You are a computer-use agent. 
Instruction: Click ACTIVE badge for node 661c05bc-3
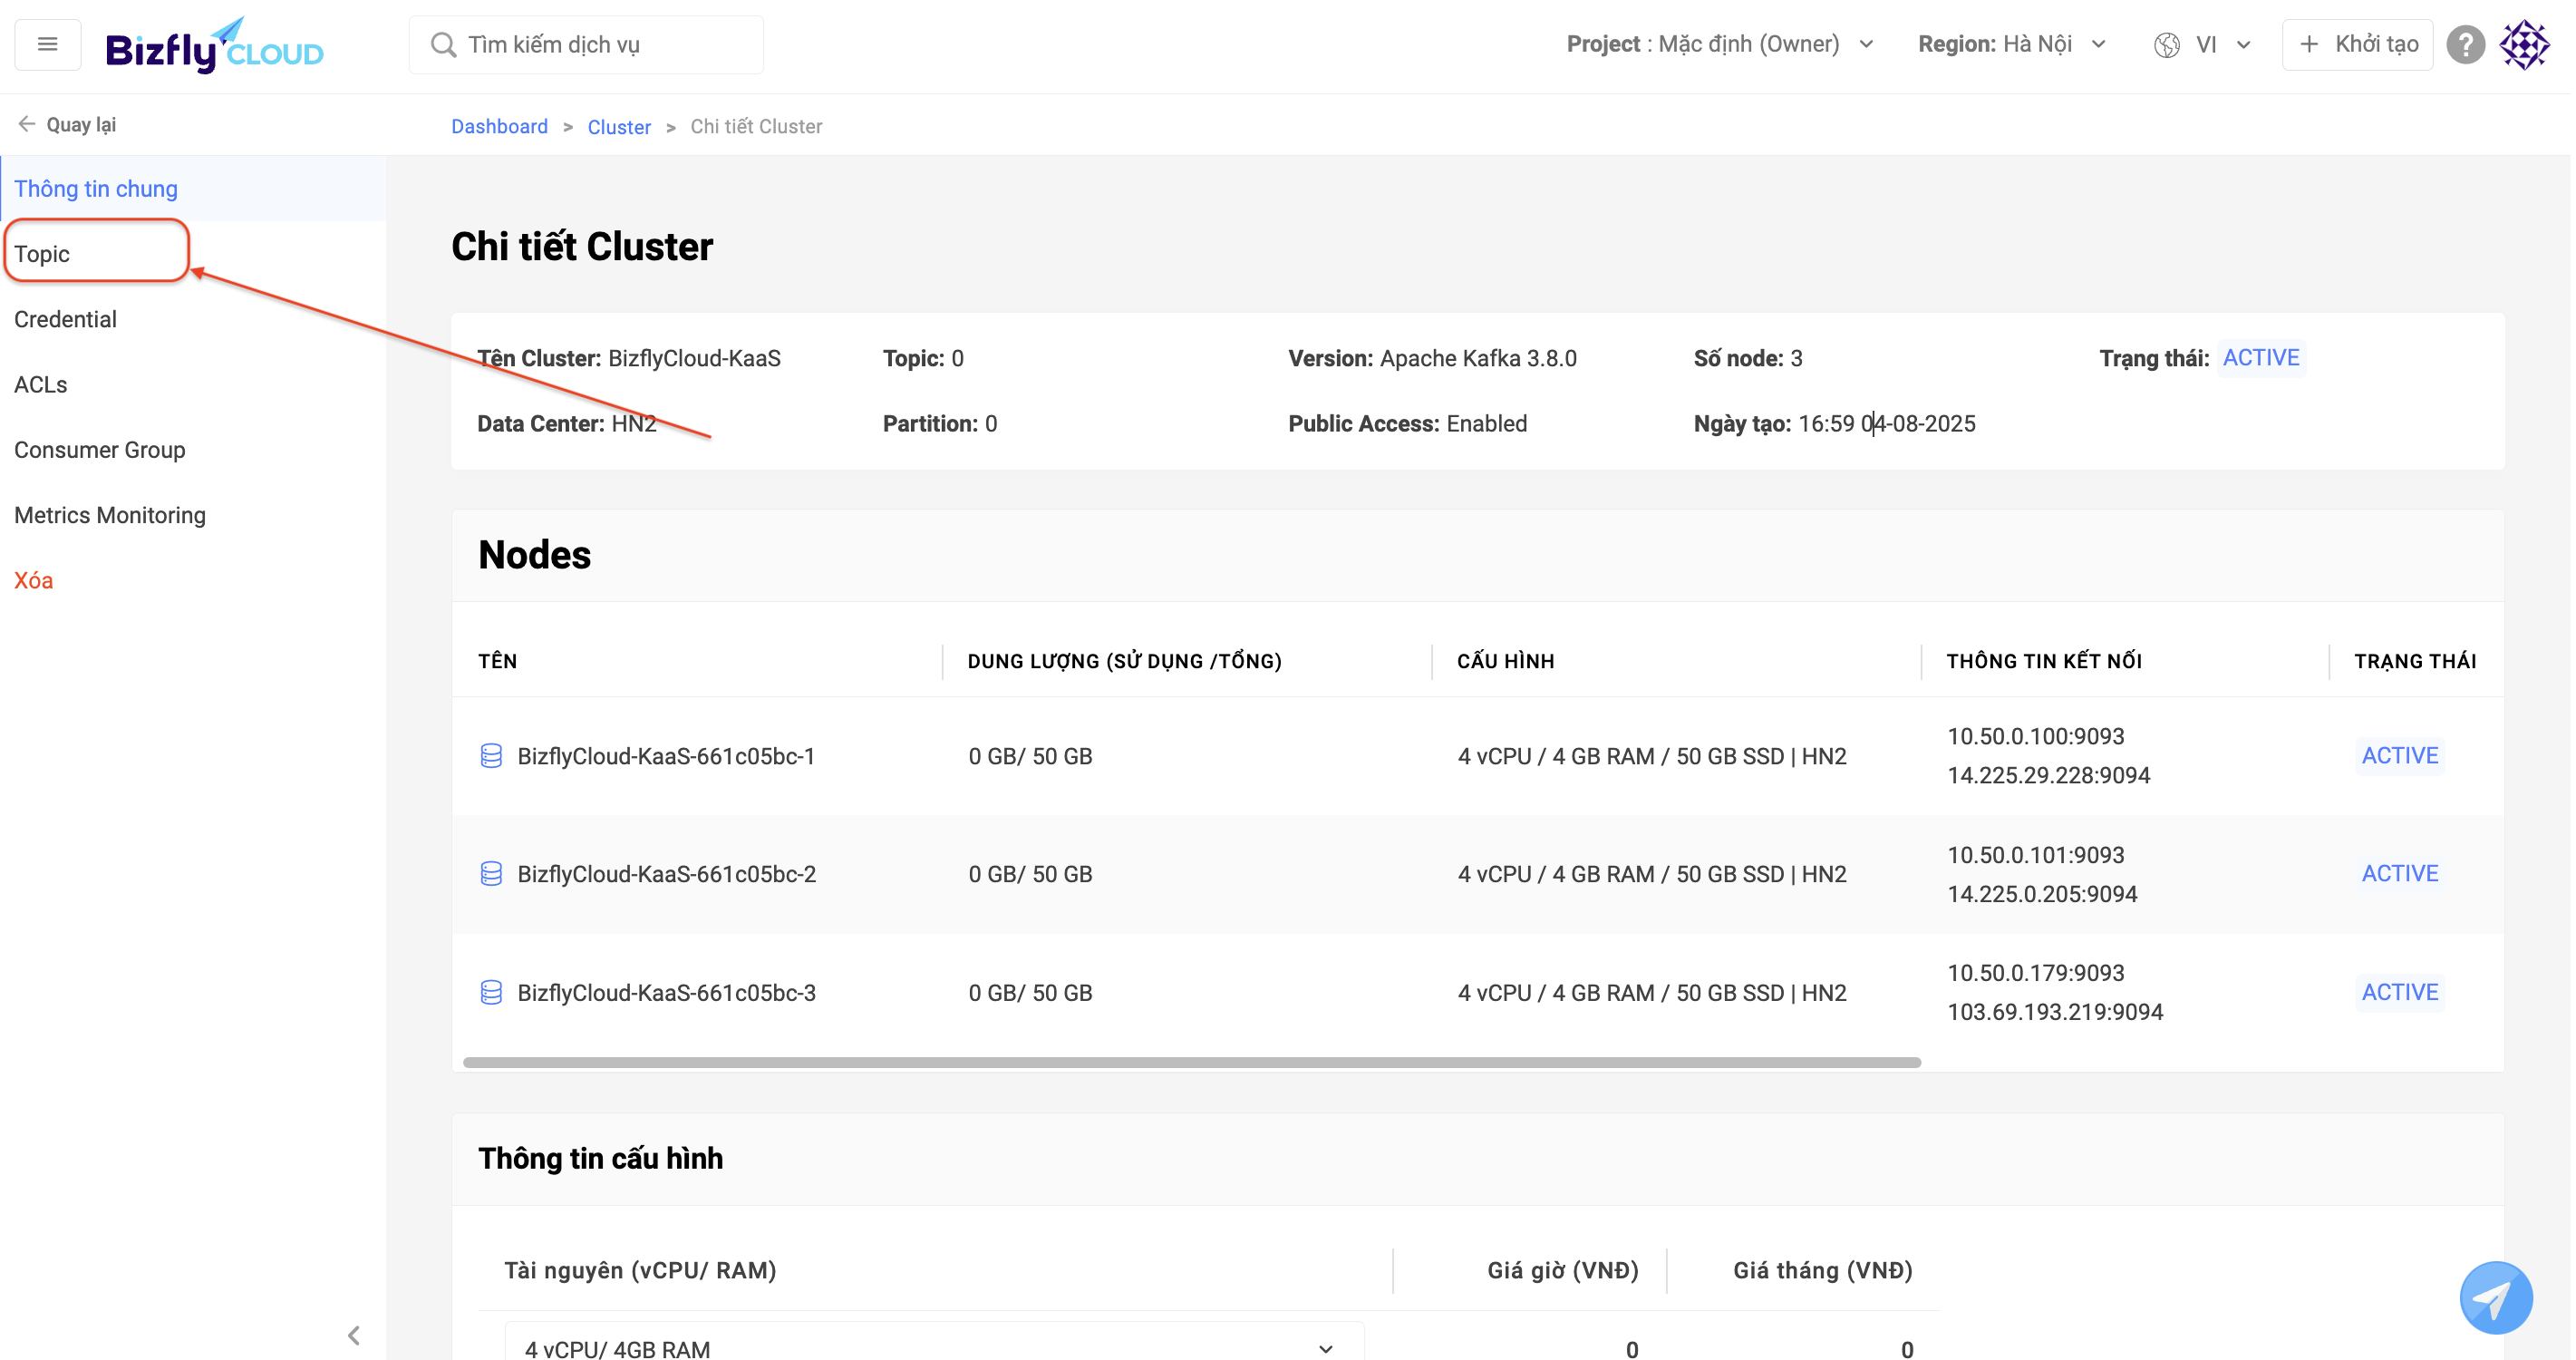(2399, 992)
